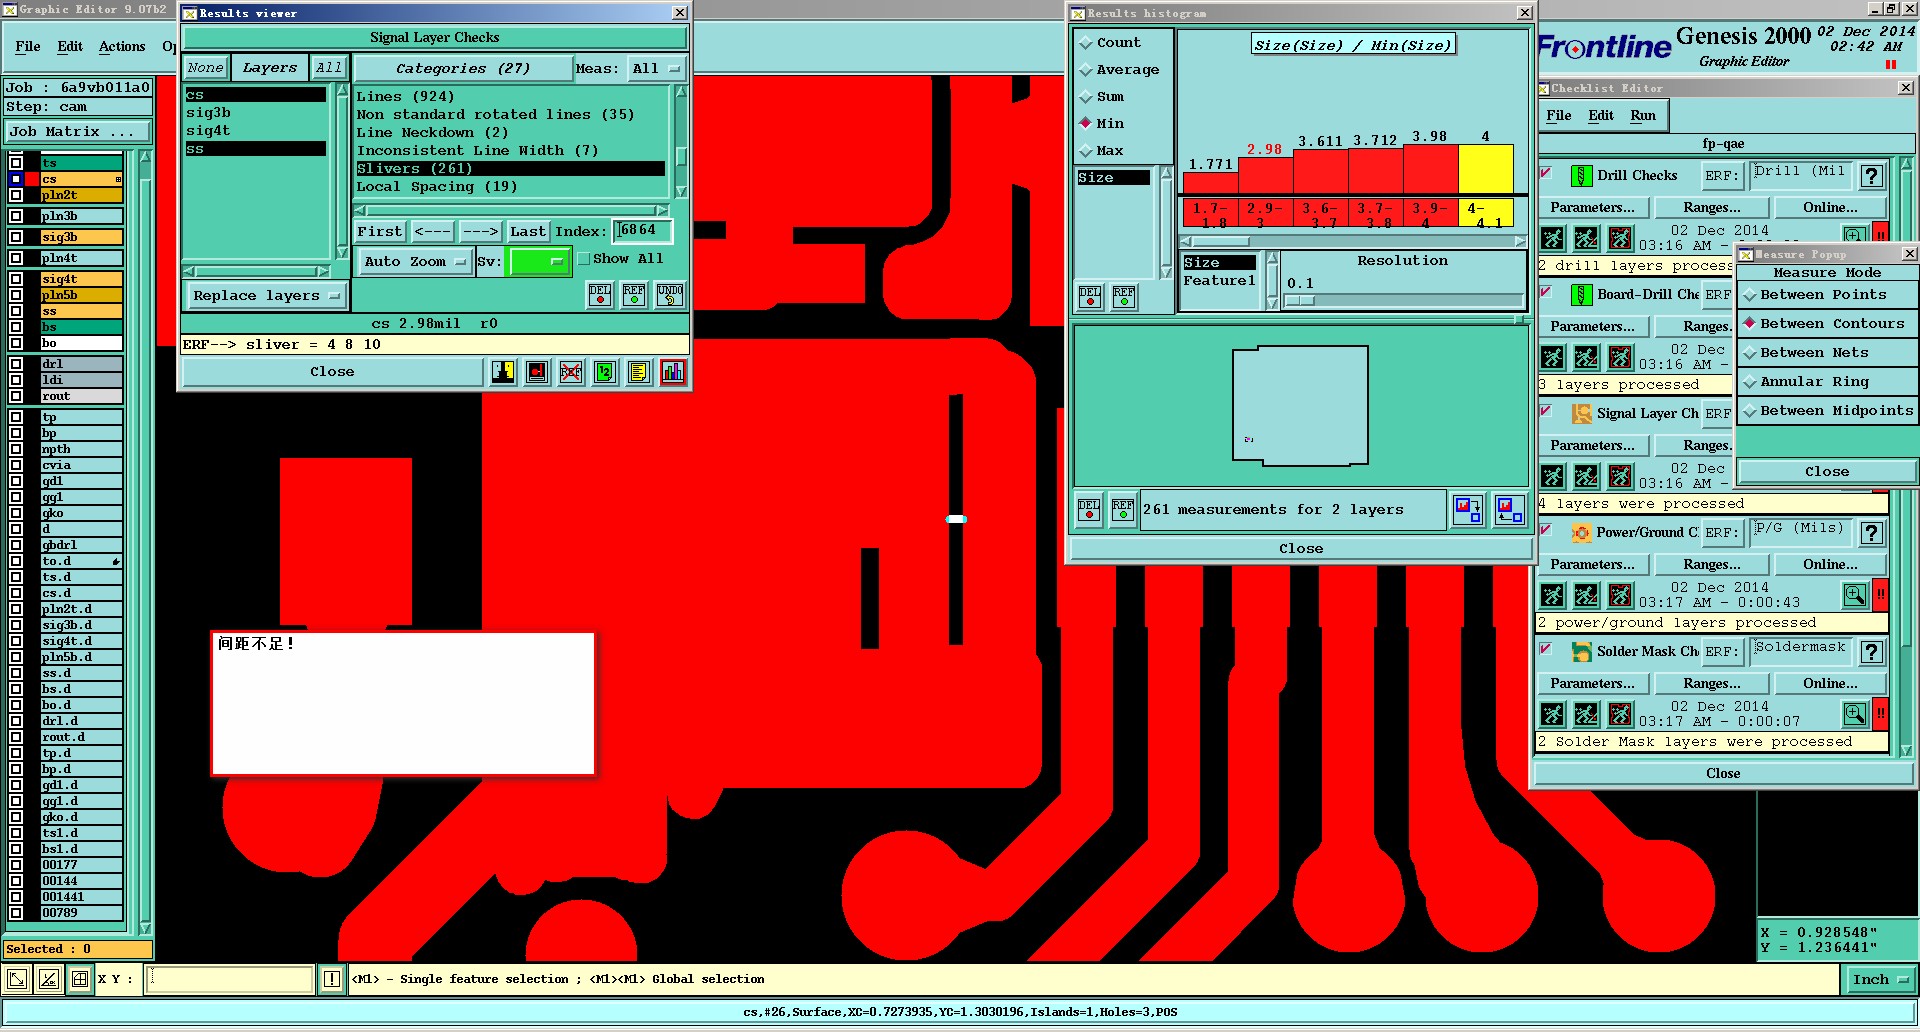Click the next arrow ---> button

pos(480,232)
